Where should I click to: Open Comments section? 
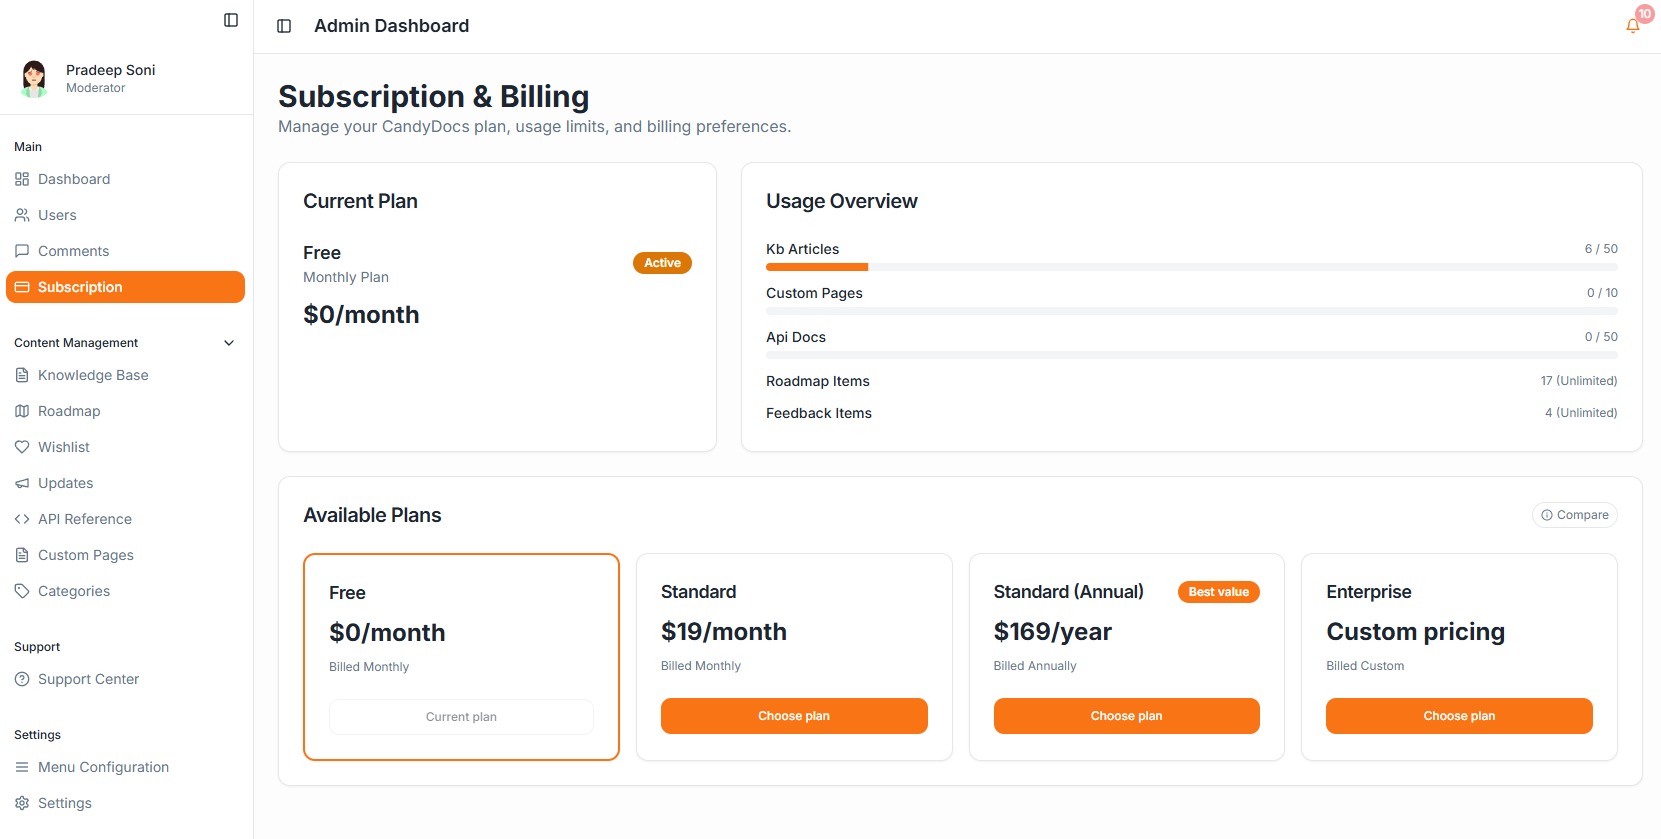73,251
